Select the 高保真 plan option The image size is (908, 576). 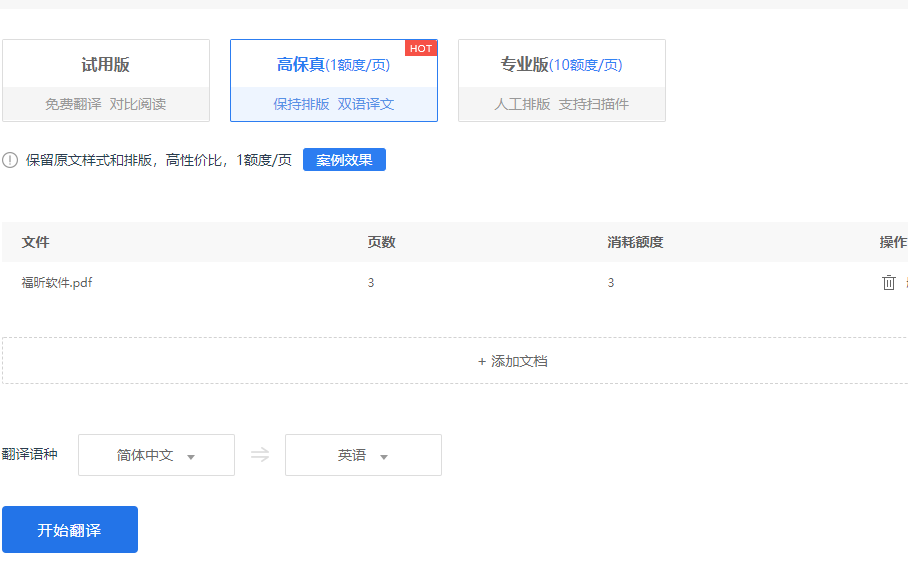(x=333, y=80)
